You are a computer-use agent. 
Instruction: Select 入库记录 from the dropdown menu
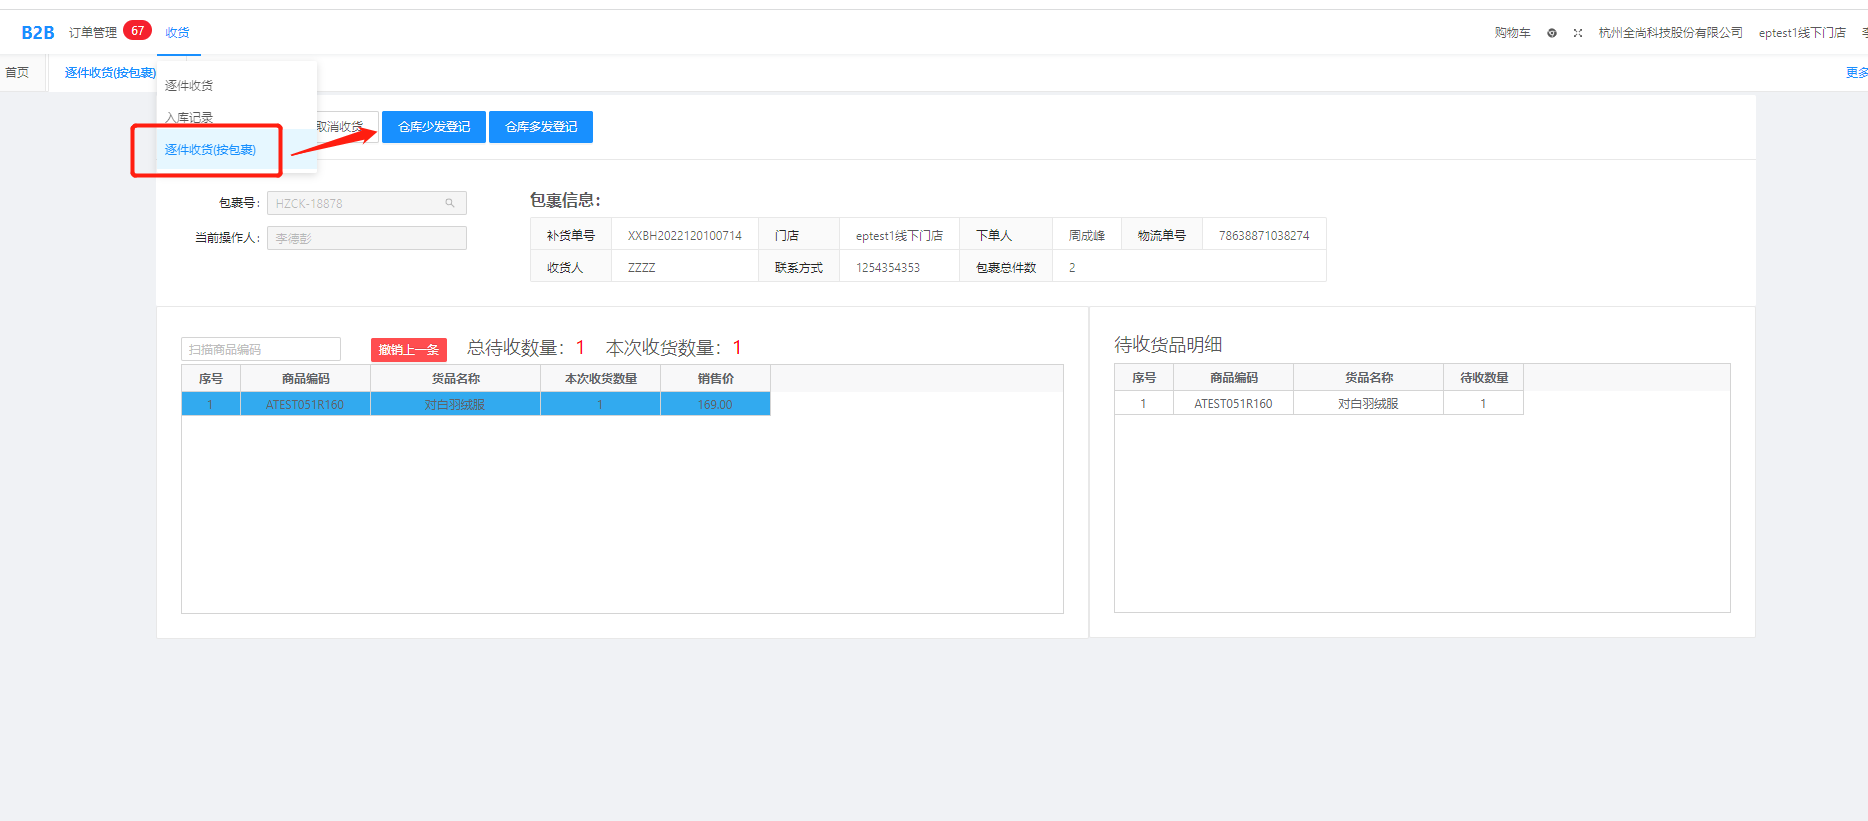pyautogui.click(x=189, y=118)
